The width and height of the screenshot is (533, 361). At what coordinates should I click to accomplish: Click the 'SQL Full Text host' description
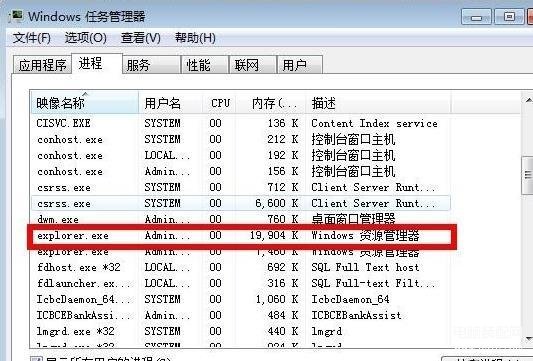[365, 267]
